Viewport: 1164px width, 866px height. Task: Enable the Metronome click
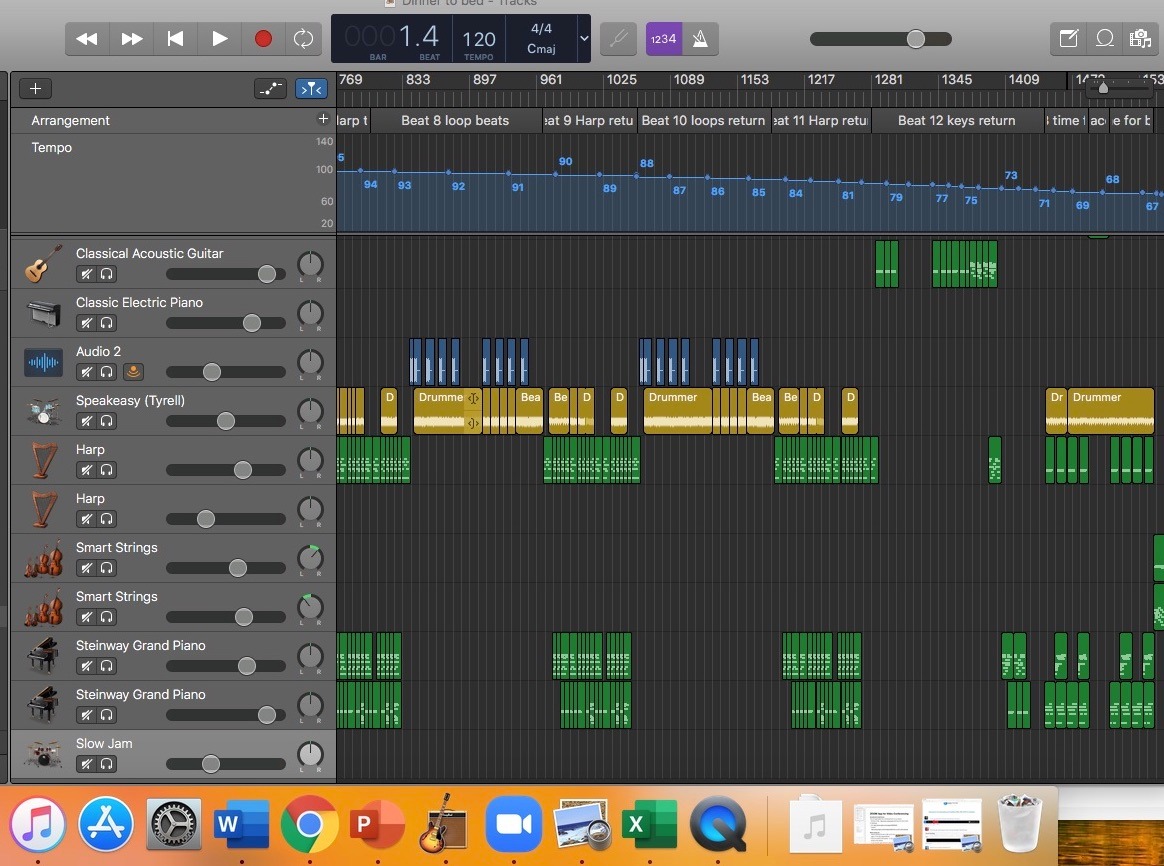point(701,39)
